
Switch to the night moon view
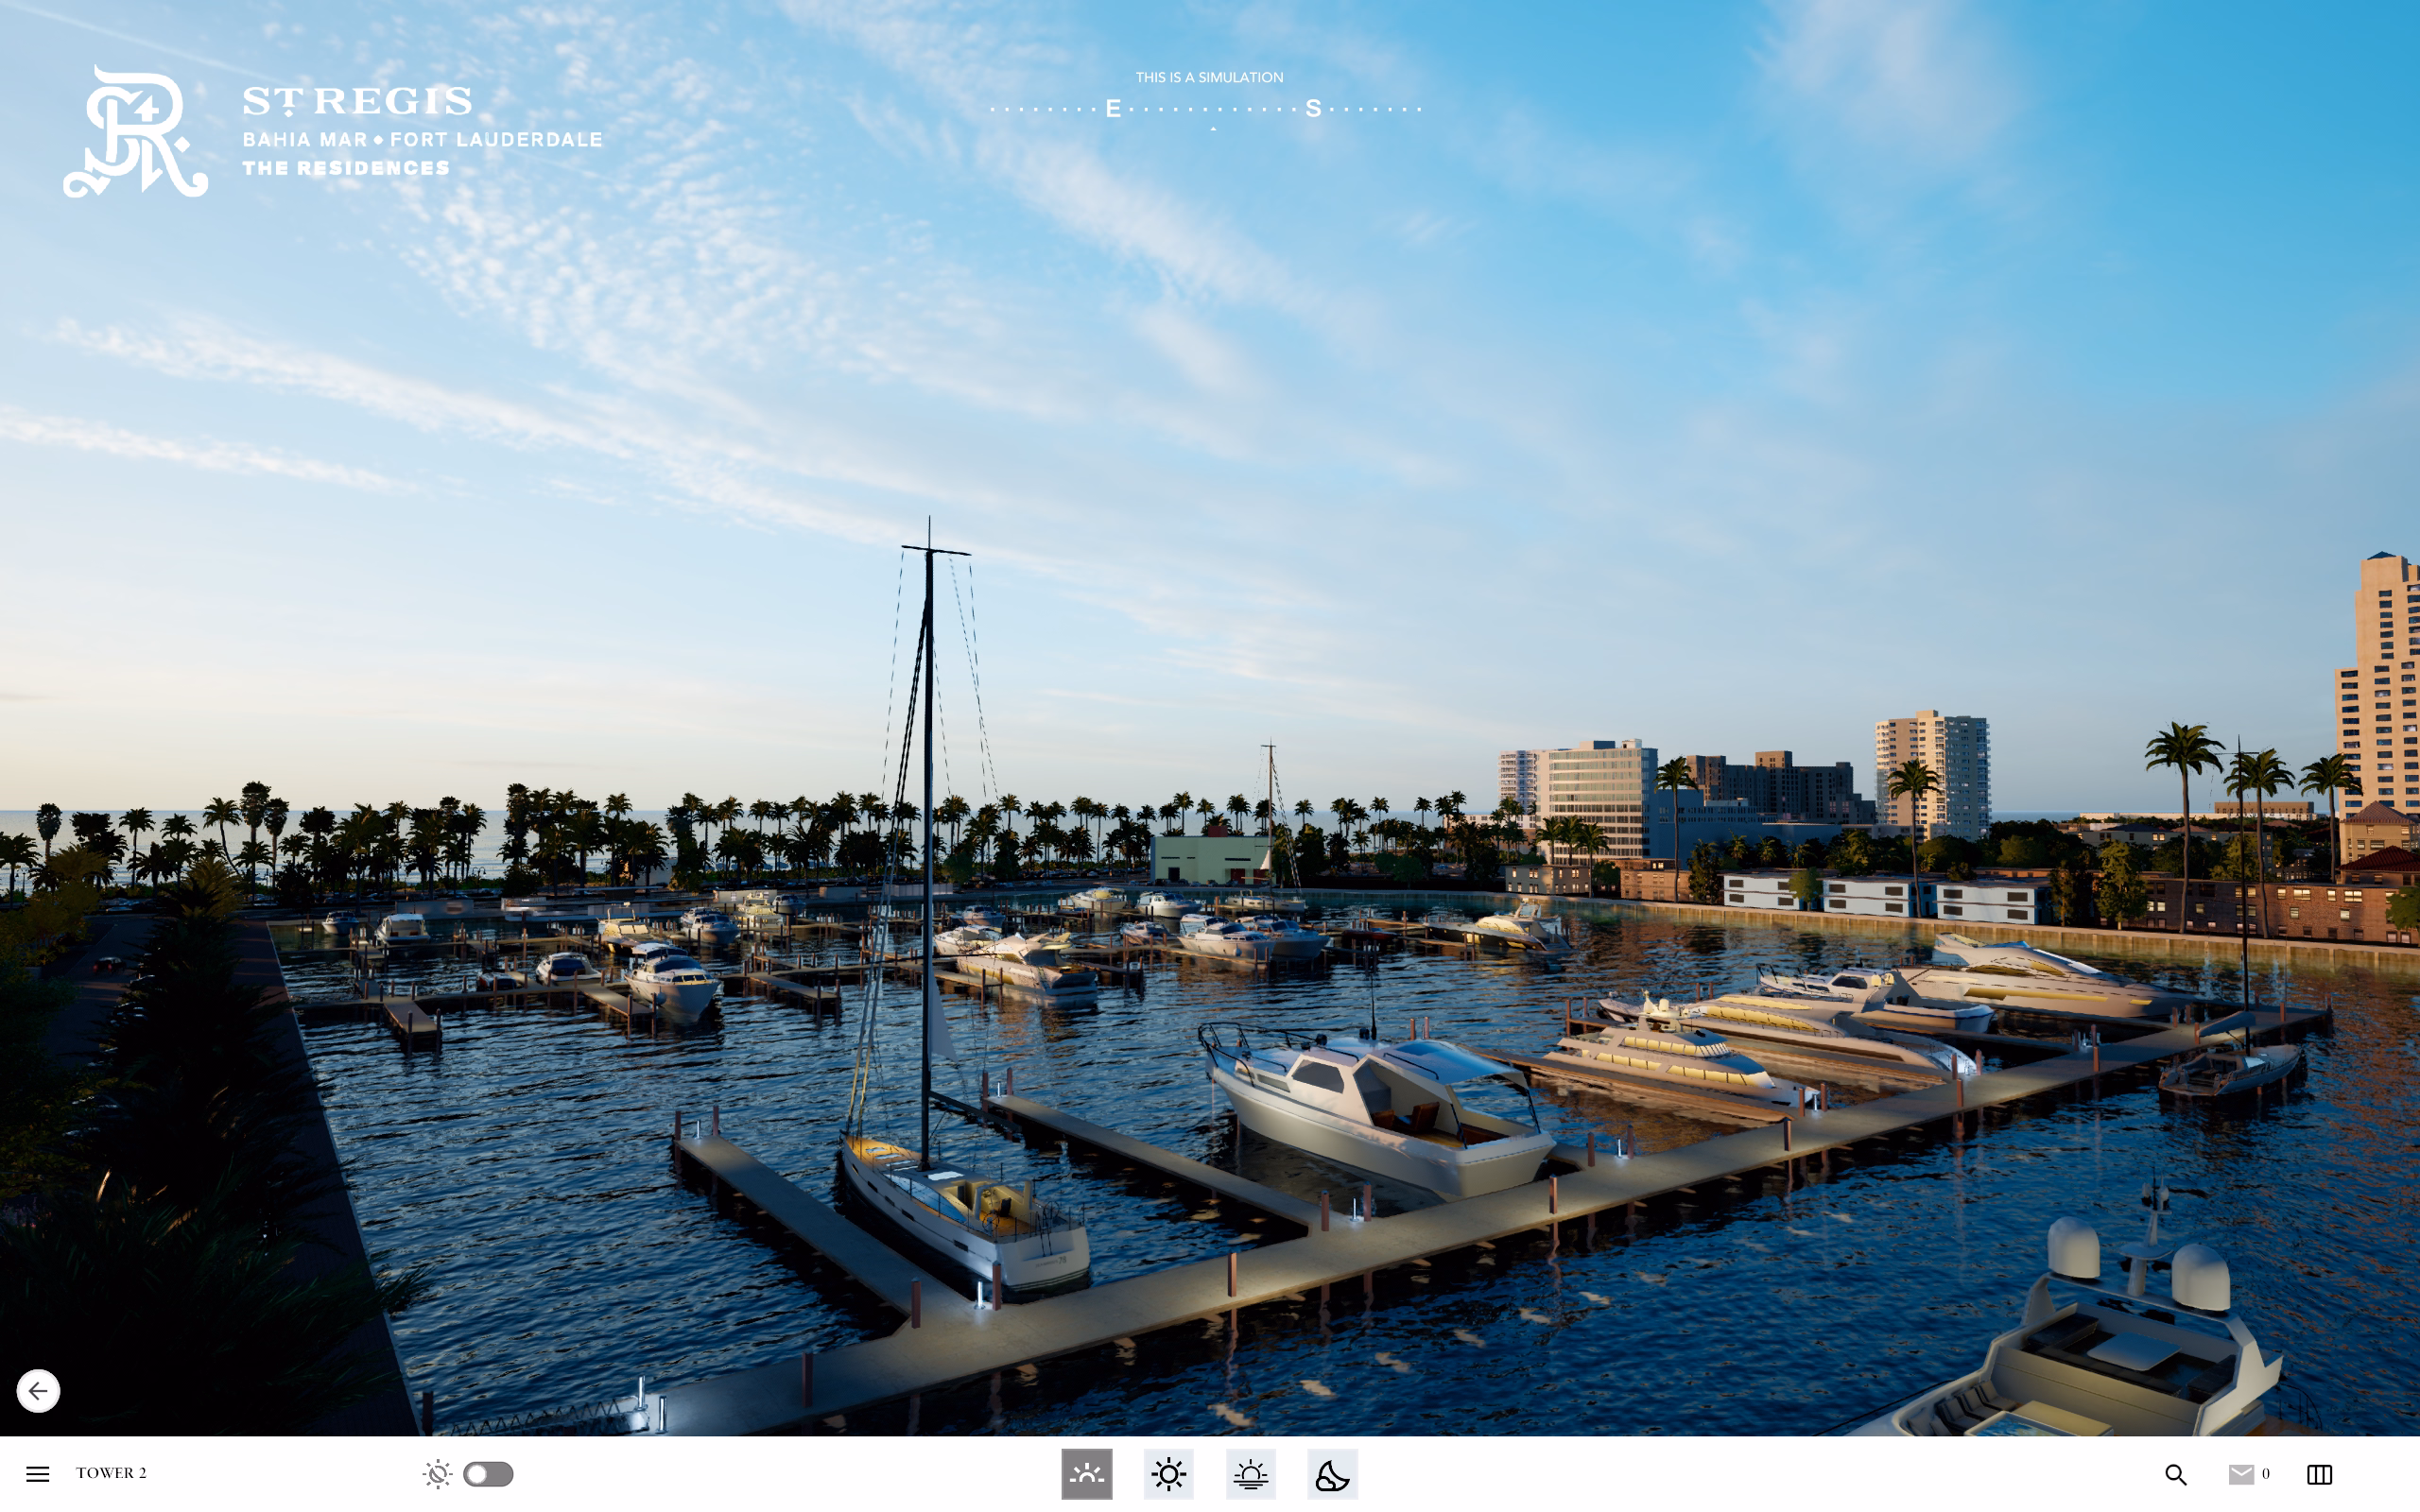pyautogui.click(x=1332, y=1473)
